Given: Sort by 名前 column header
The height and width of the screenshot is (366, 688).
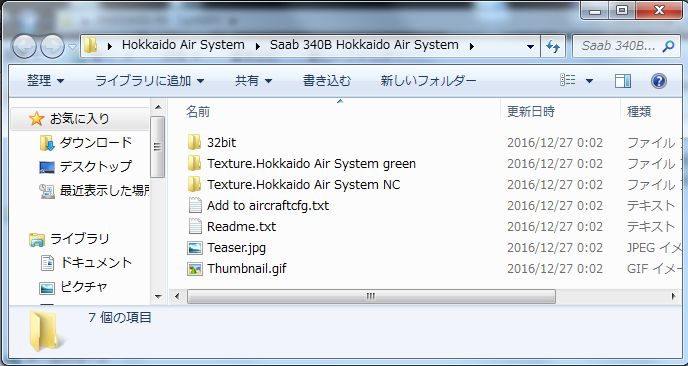Looking at the screenshot, I should 197,111.
